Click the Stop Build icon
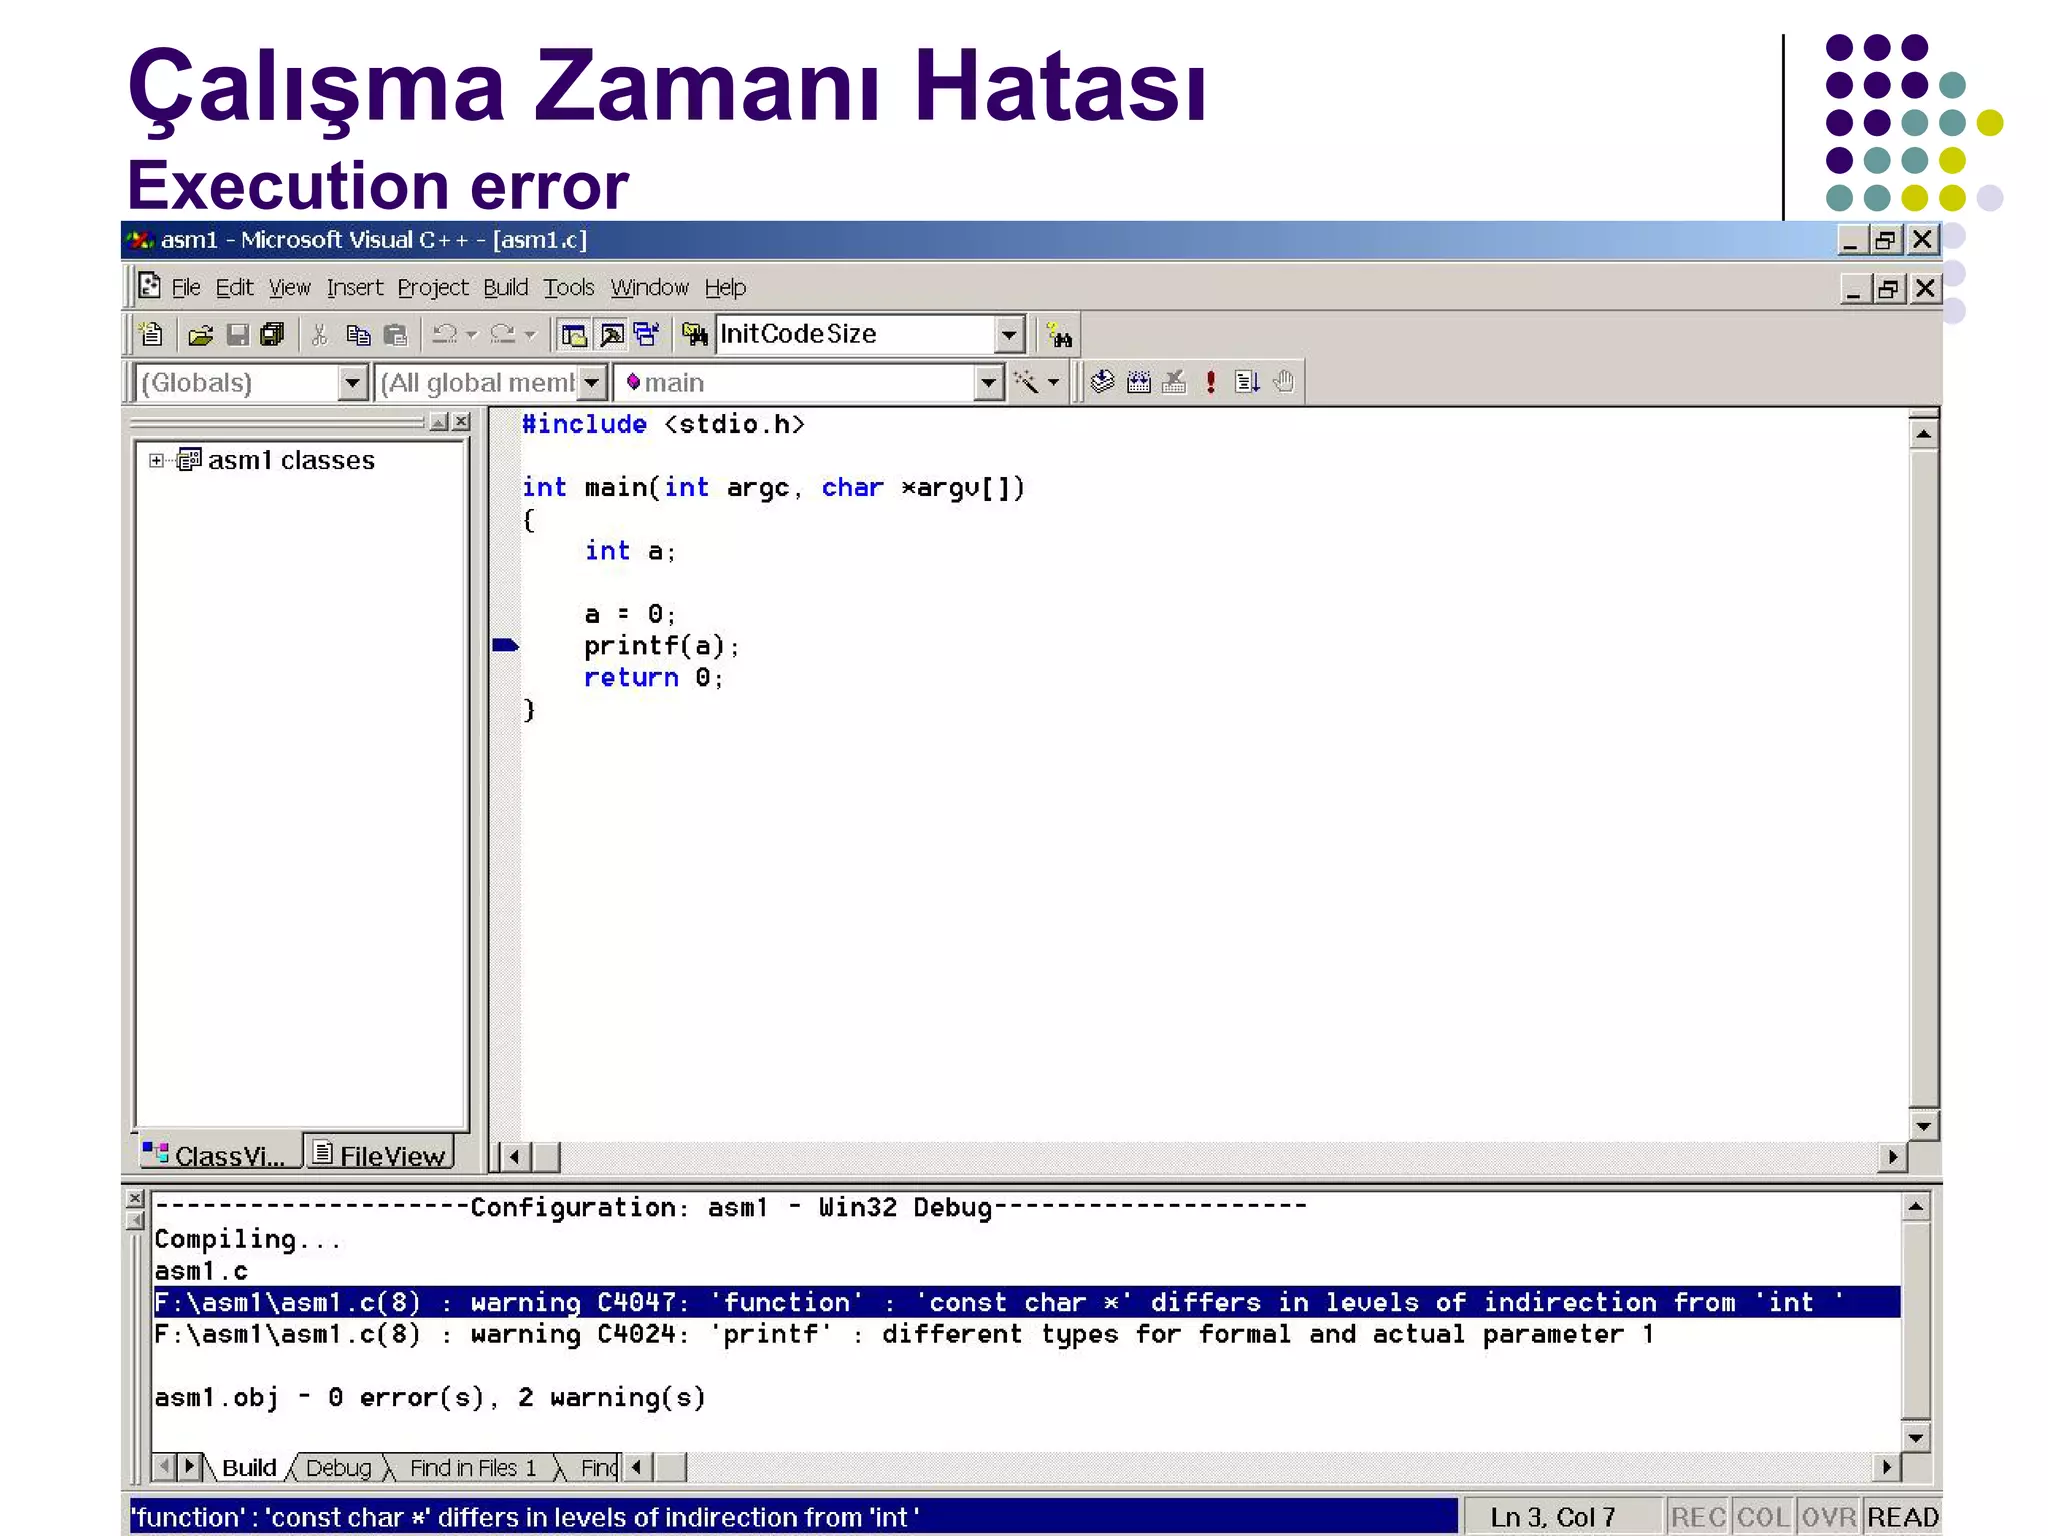 click(1174, 381)
